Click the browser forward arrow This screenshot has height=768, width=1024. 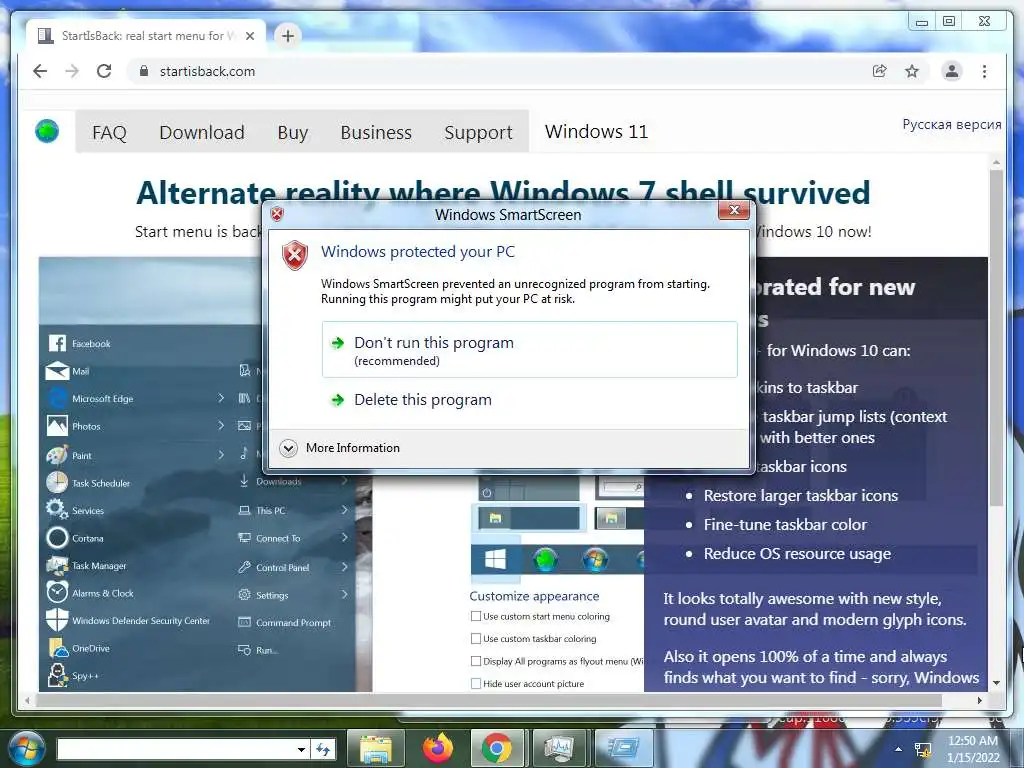coord(72,71)
